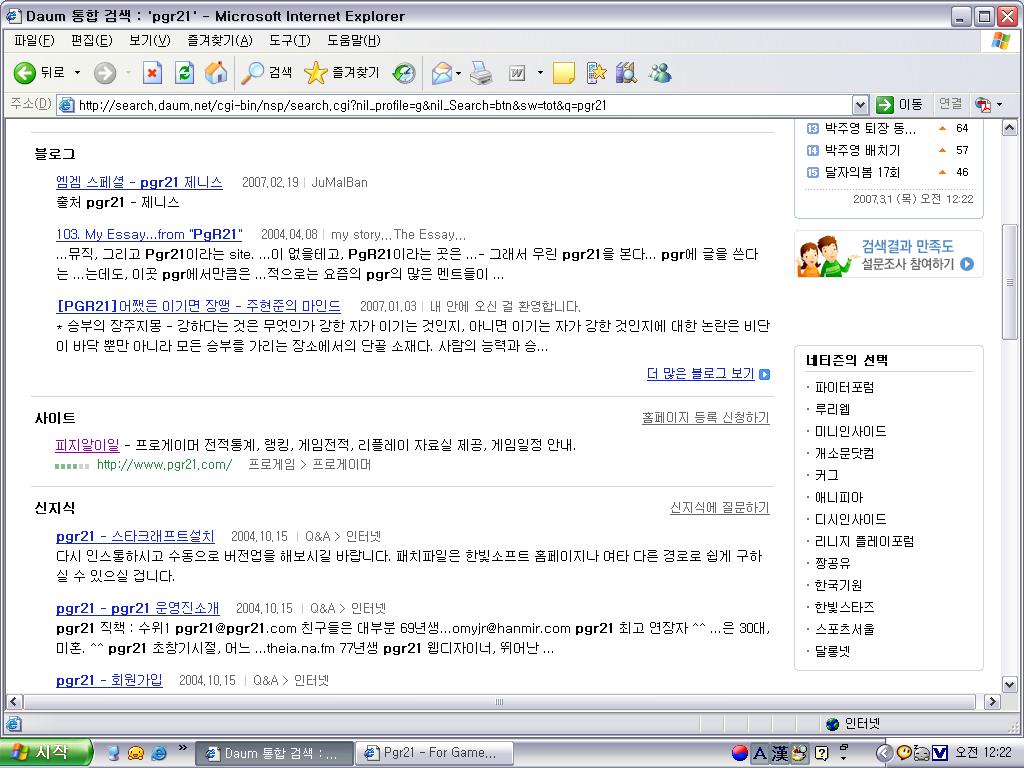Image resolution: width=1024 pixels, height=768 pixels.
Task: Click the horizontal scrollbar right arrow
Action: tap(992, 702)
